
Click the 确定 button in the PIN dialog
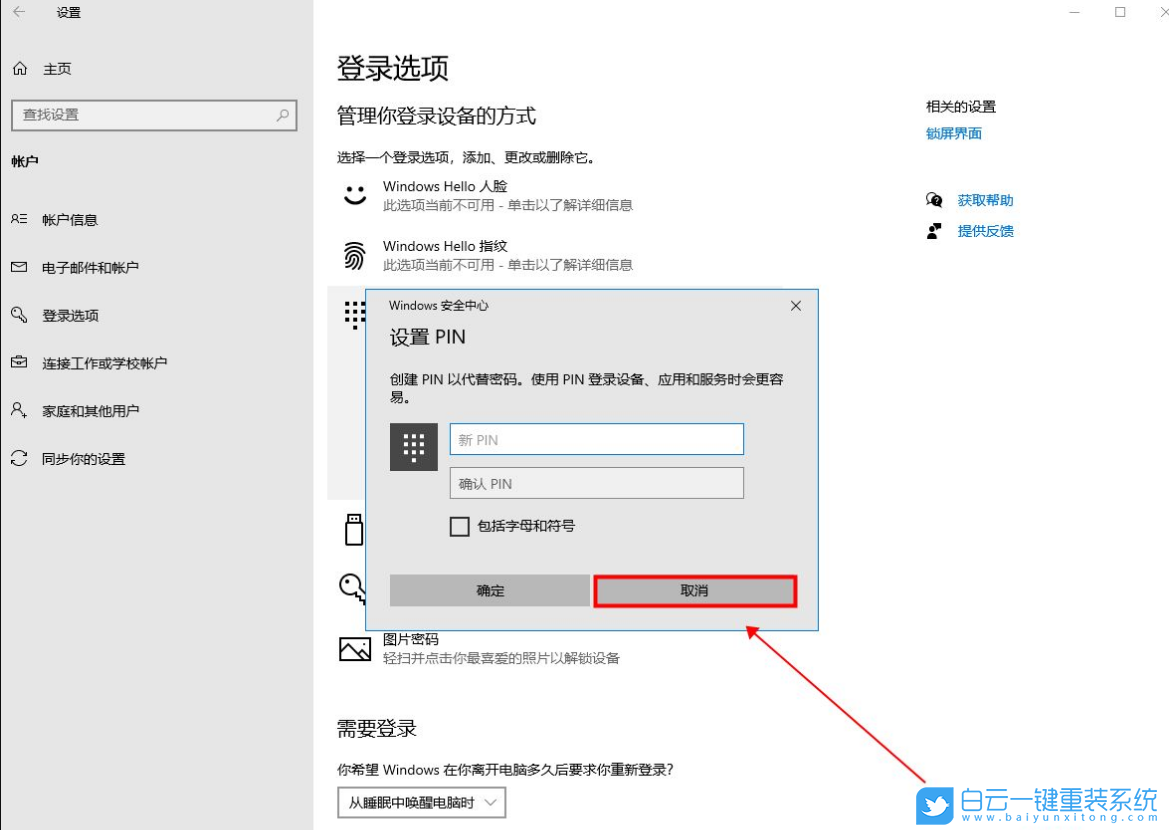pyautogui.click(x=489, y=590)
